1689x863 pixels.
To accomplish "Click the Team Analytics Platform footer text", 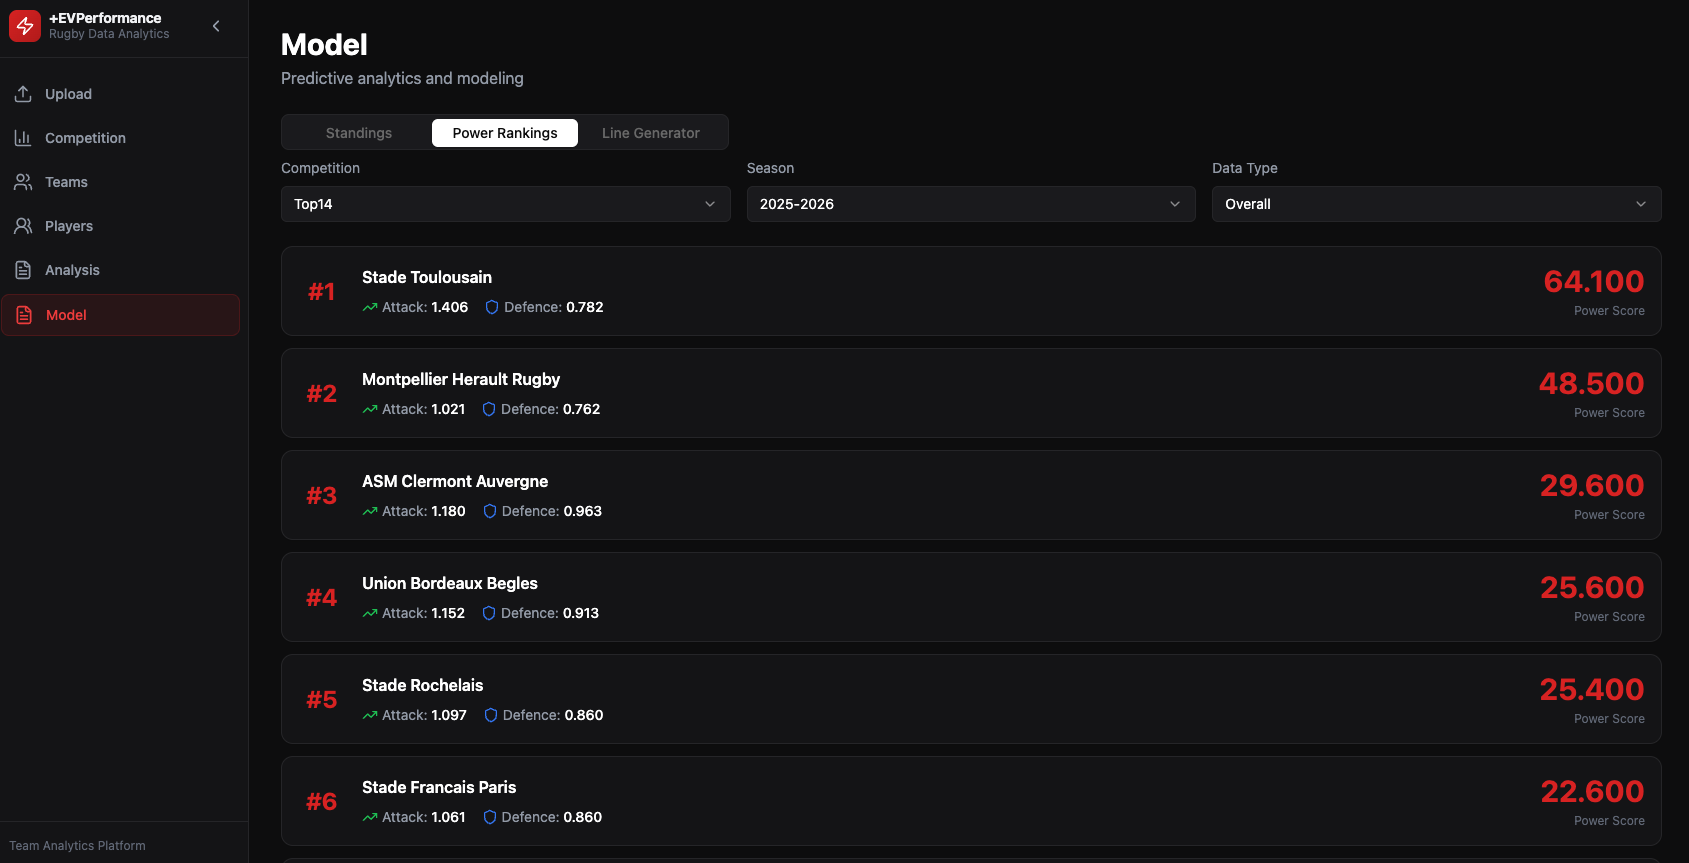I will 77,846.
